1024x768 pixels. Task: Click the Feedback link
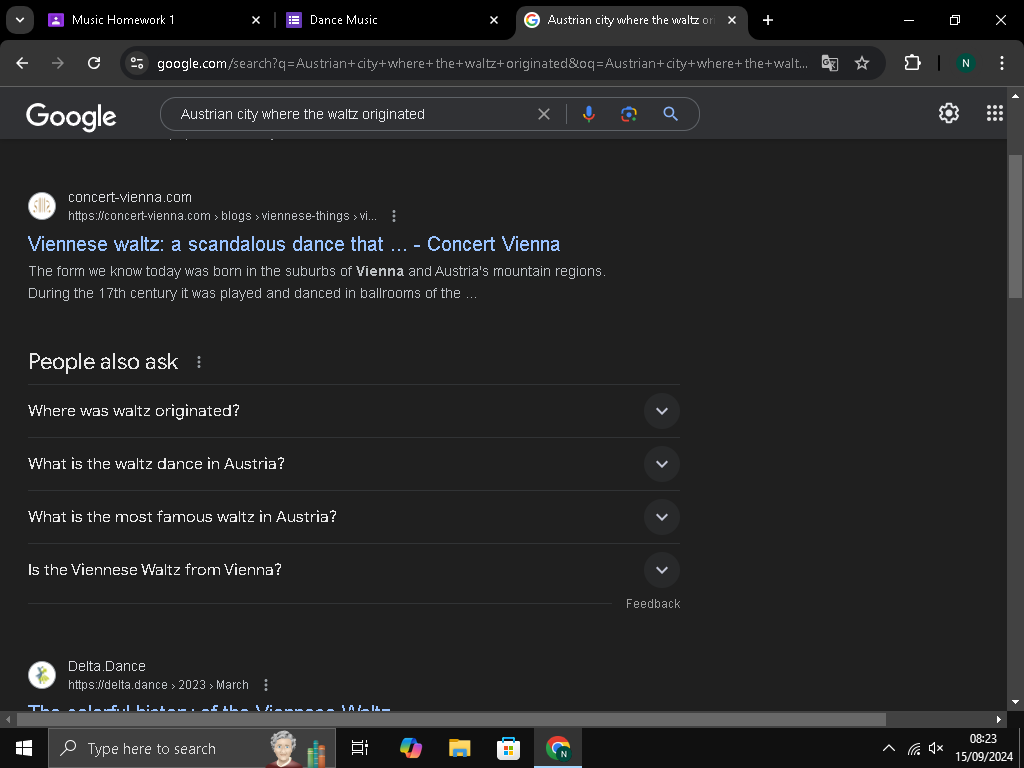(652, 604)
